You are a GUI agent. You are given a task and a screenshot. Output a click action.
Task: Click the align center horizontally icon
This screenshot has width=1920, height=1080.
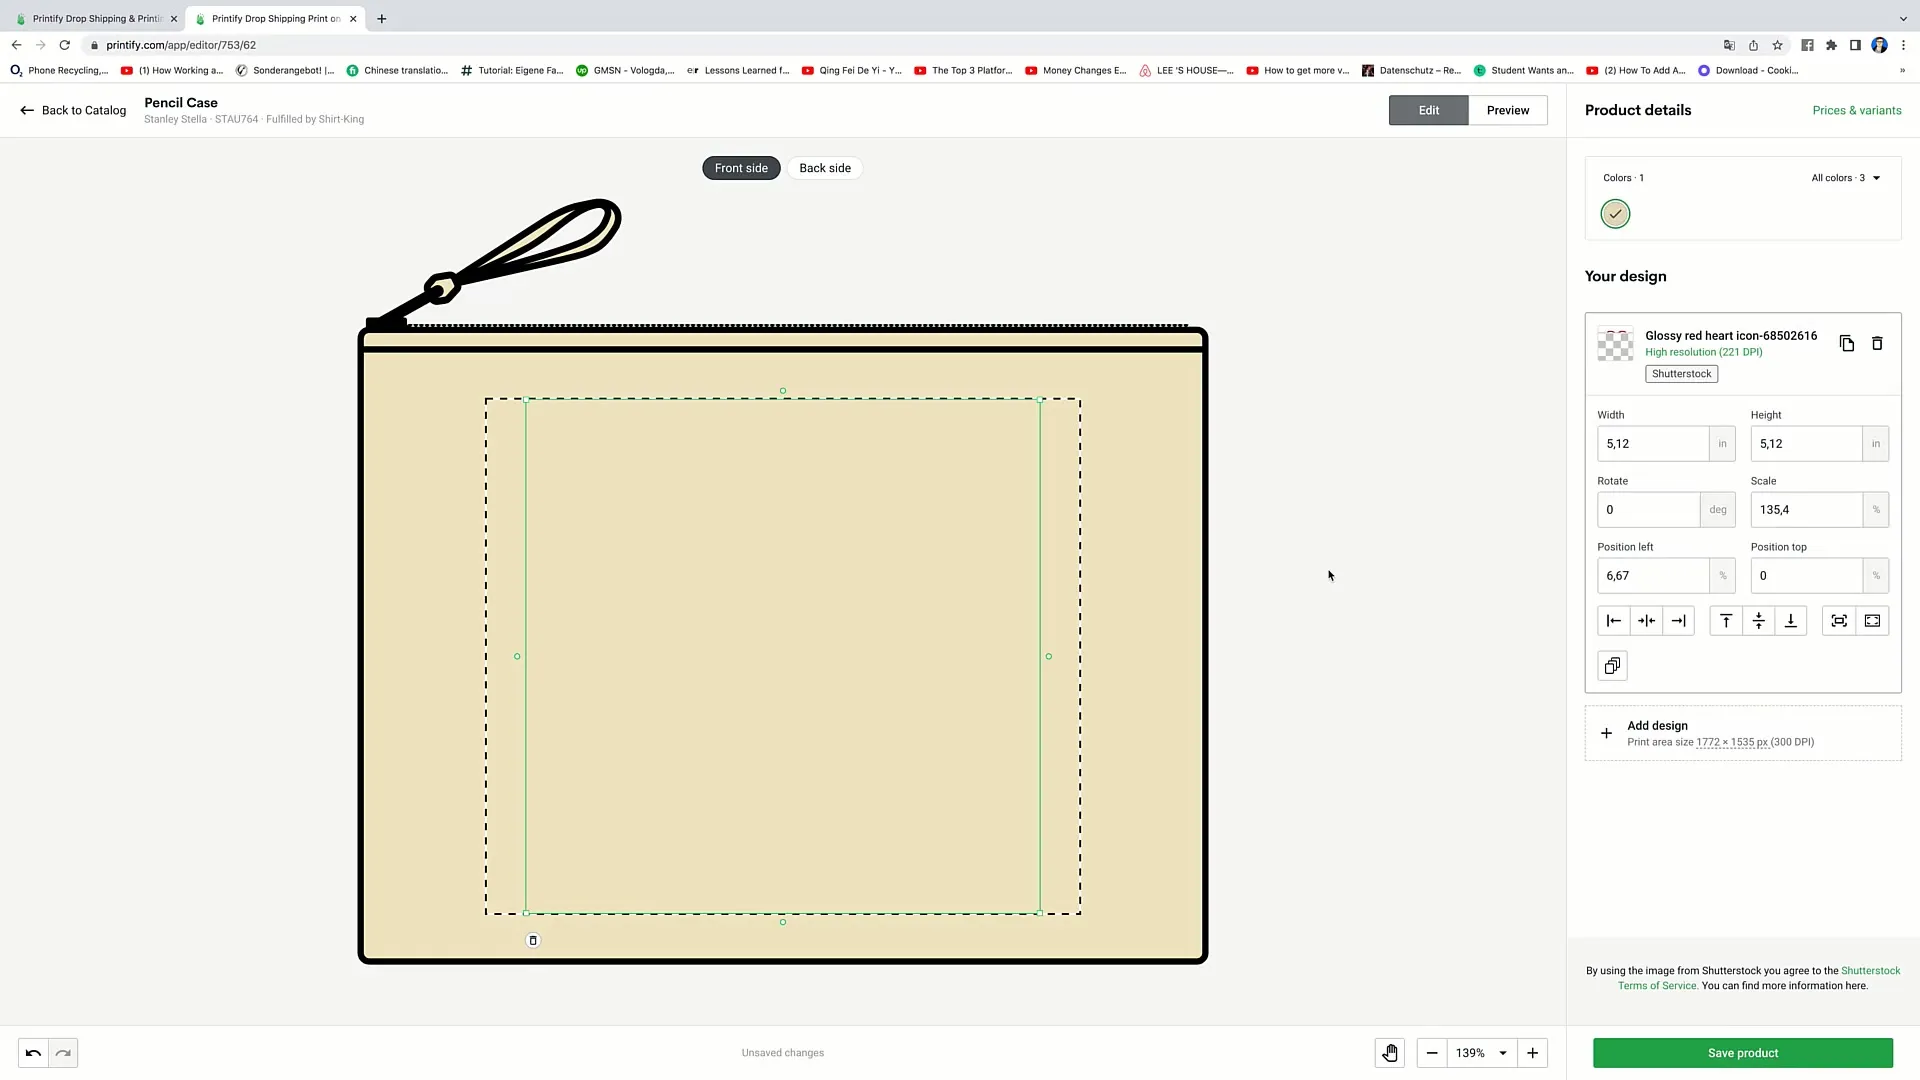(1644, 620)
